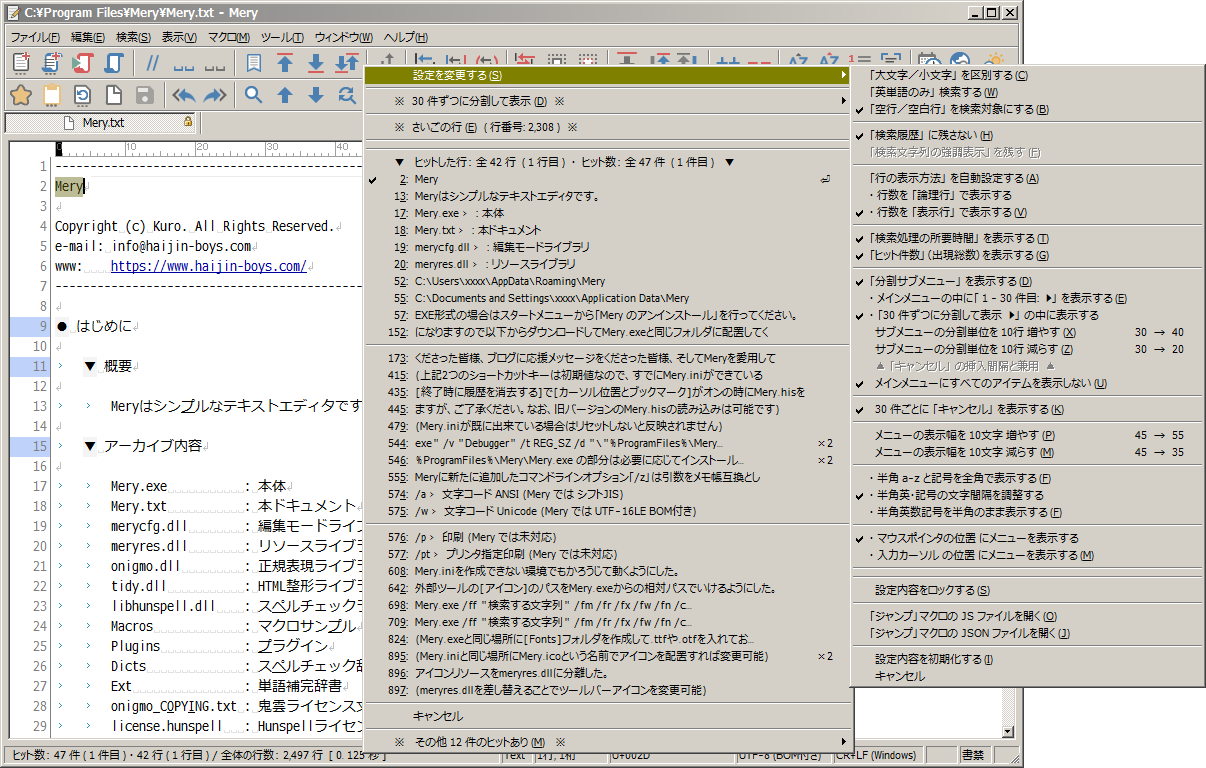
Task: Click the double right arrows icon
Action: point(215,95)
